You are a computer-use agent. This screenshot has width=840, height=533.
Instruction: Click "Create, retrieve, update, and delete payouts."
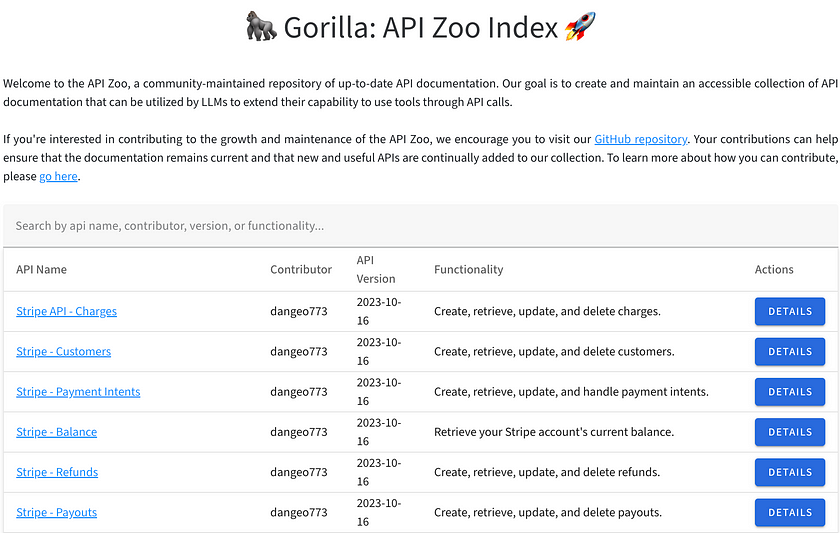pyautogui.click(x=548, y=512)
